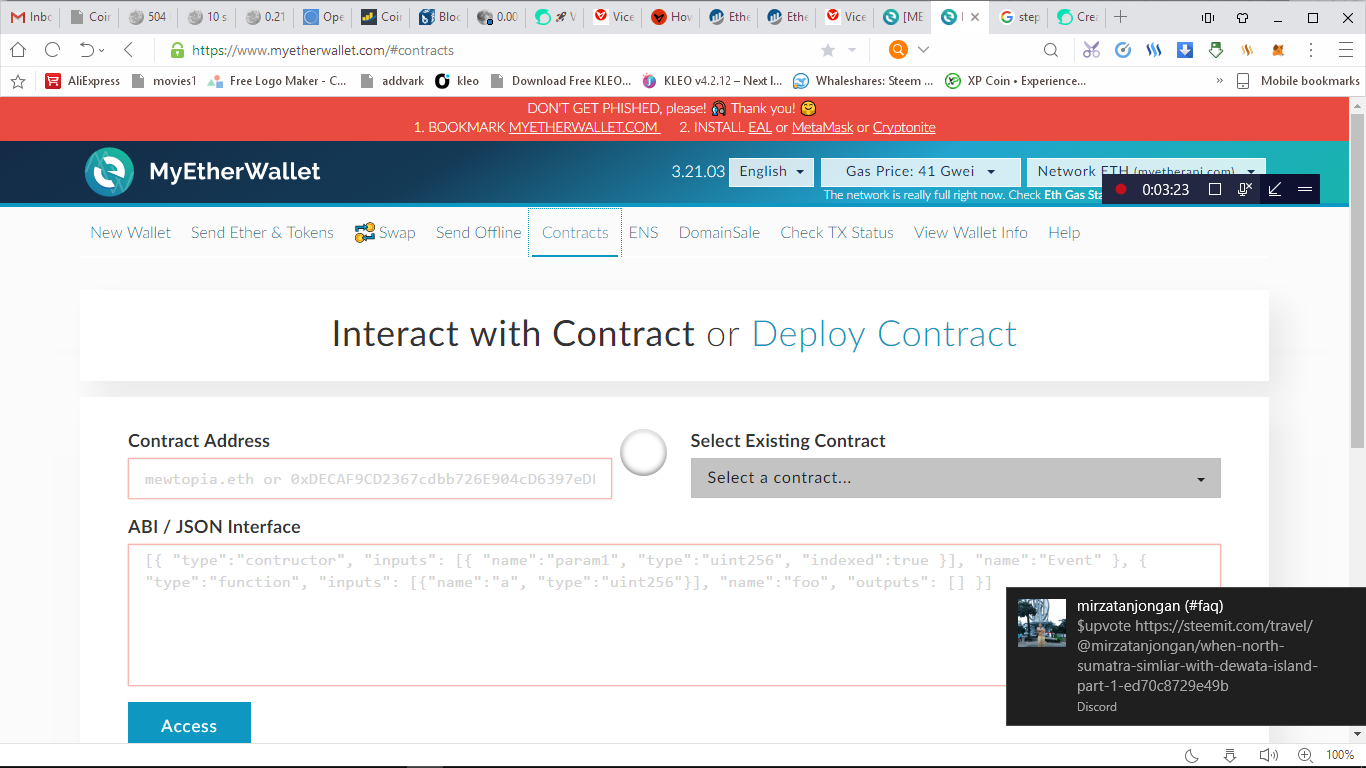The height and width of the screenshot is (768, 1366).
Task: Open the AliExpress bookmark
Action: pos(83,81)
